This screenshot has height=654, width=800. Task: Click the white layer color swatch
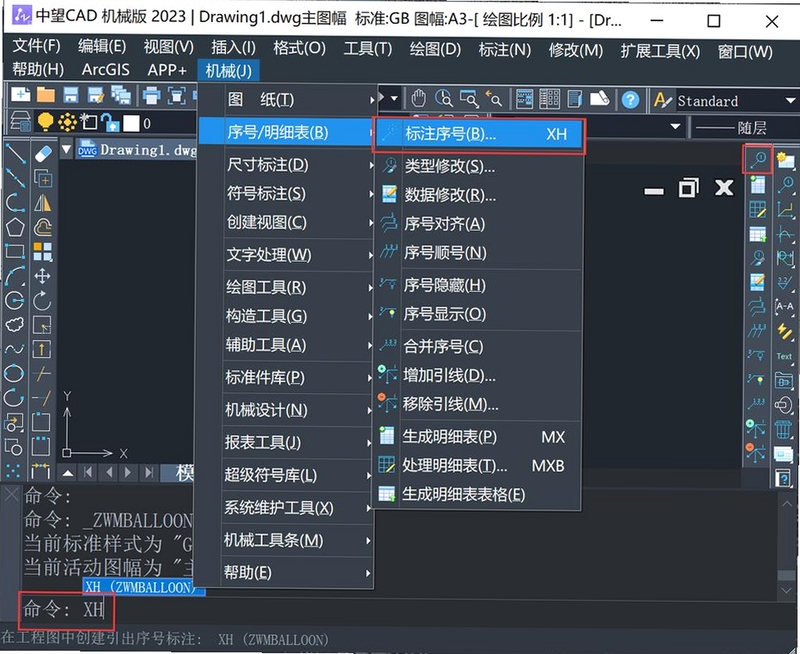tap(131, 123)
